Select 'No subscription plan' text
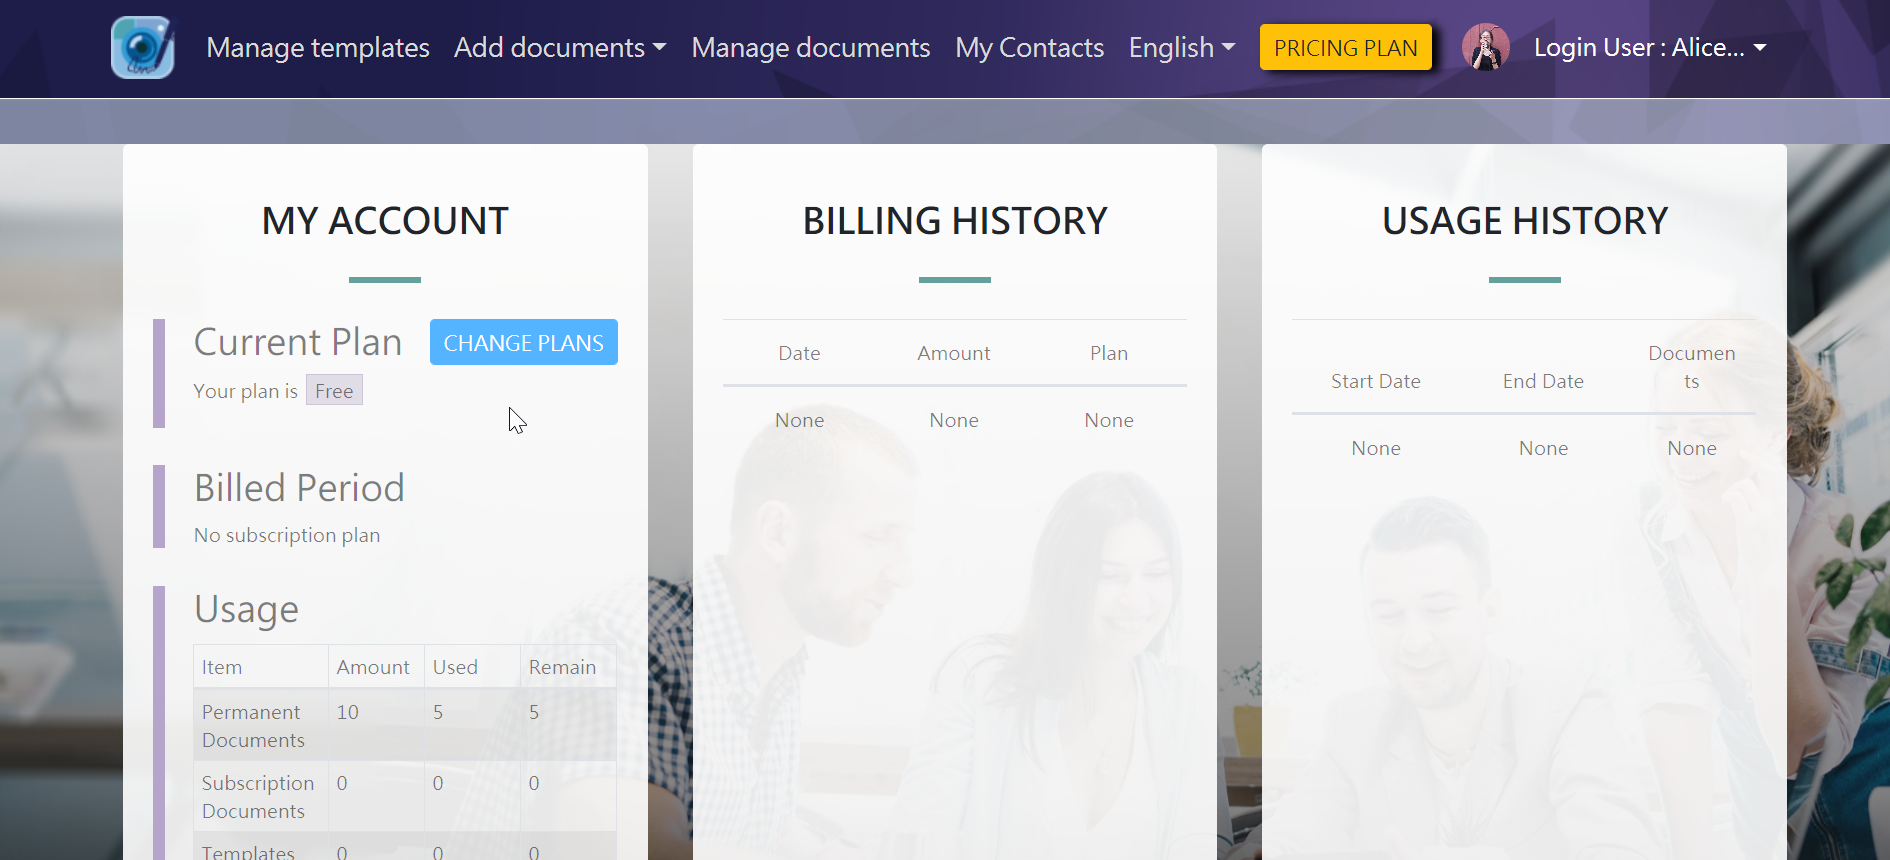This screenshot has height=860, width=1890. click(x=287, y=535)
